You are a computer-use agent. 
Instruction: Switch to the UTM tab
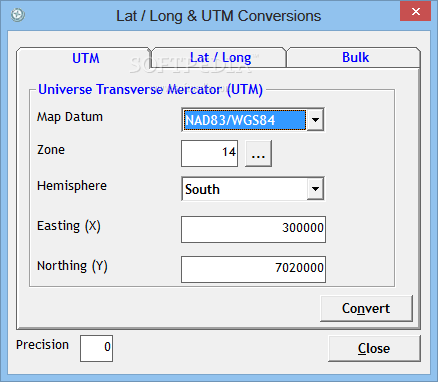click(x=86, y=58)
